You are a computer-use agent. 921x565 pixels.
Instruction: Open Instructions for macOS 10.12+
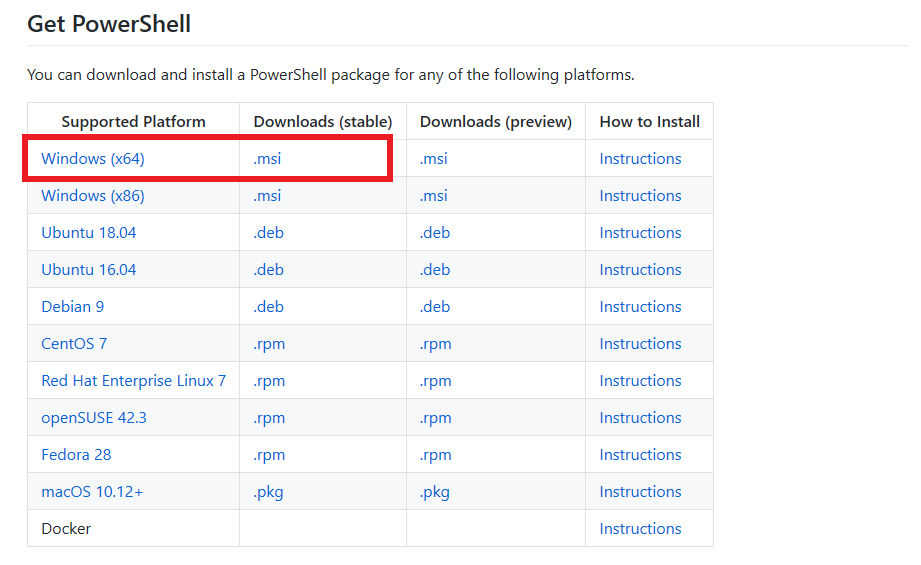coord(640,492)
